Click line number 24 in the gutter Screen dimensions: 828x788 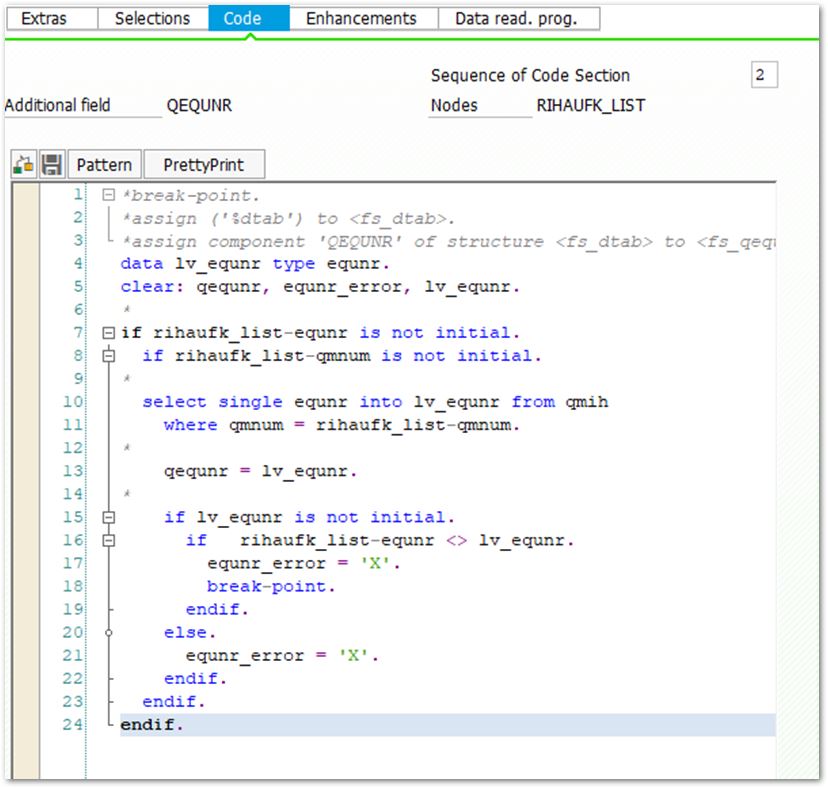click(72, 725)
